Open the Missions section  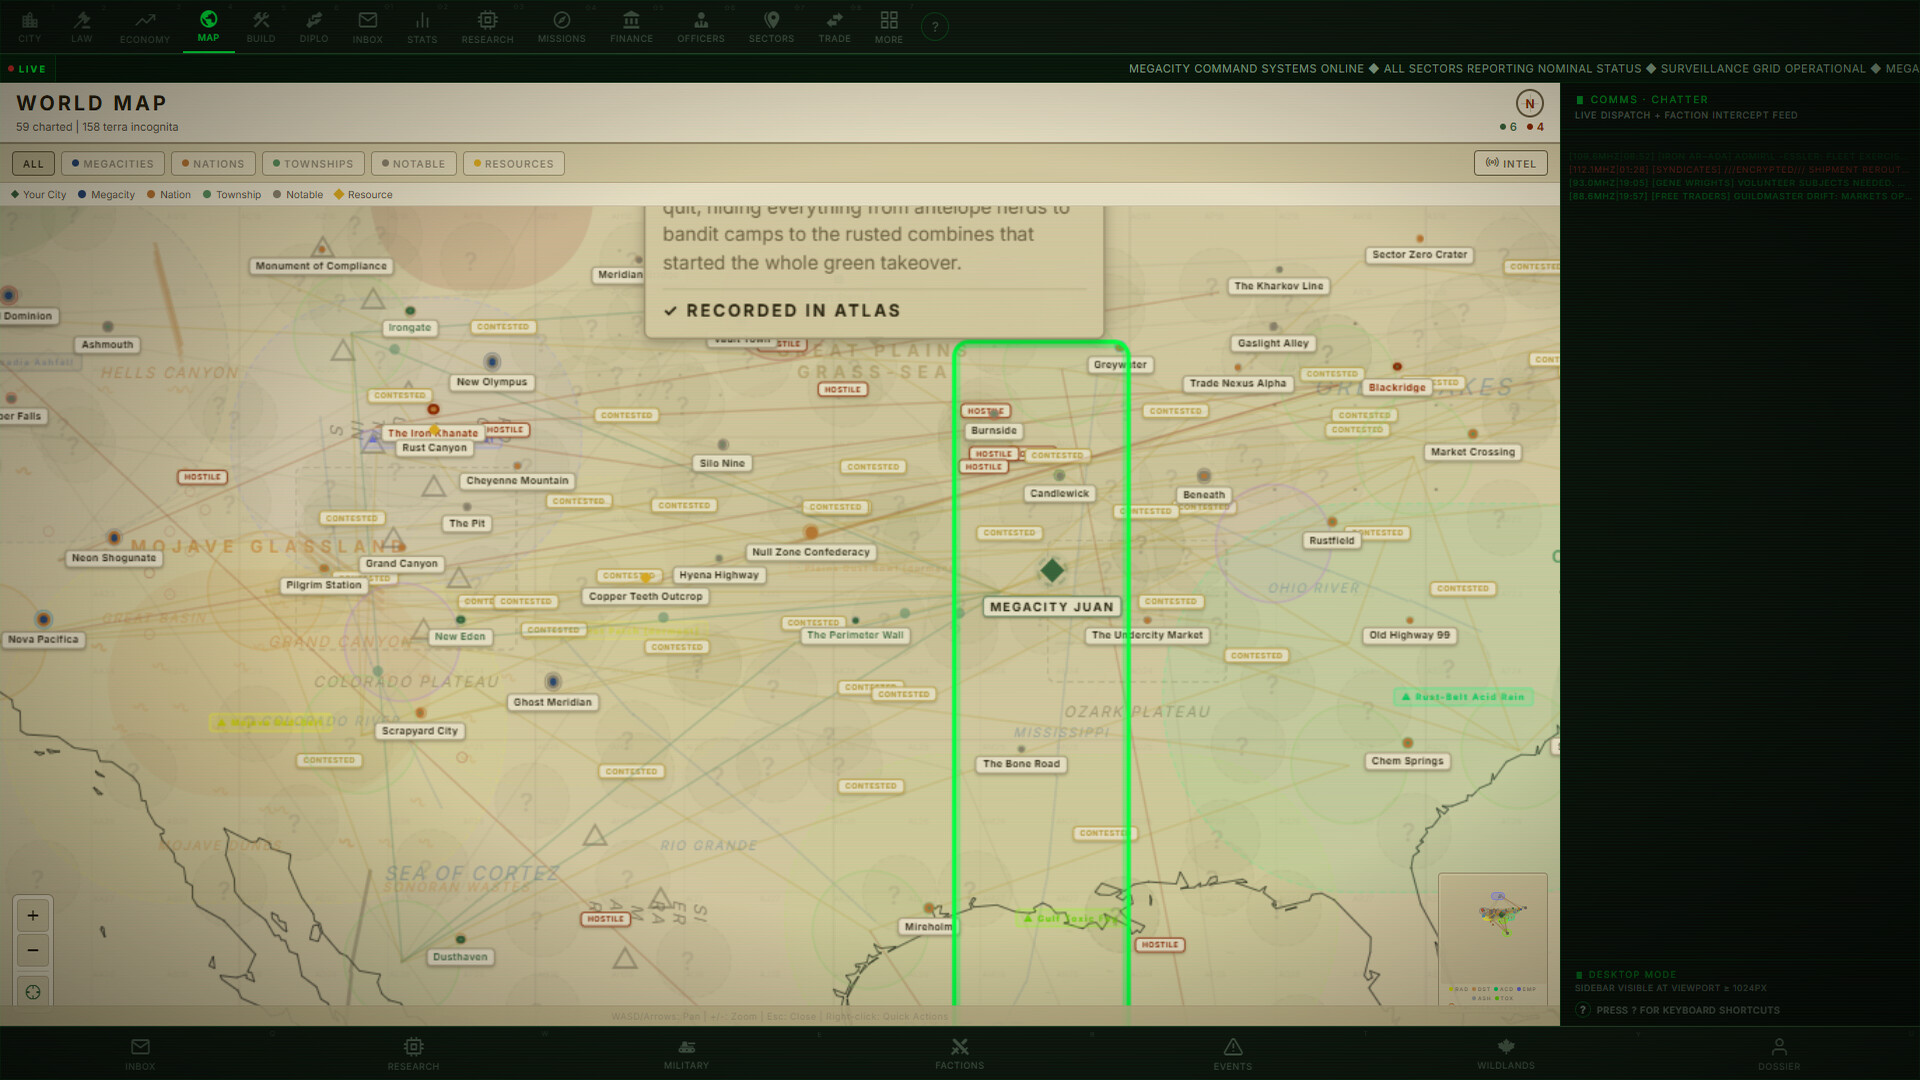(562, 27)
